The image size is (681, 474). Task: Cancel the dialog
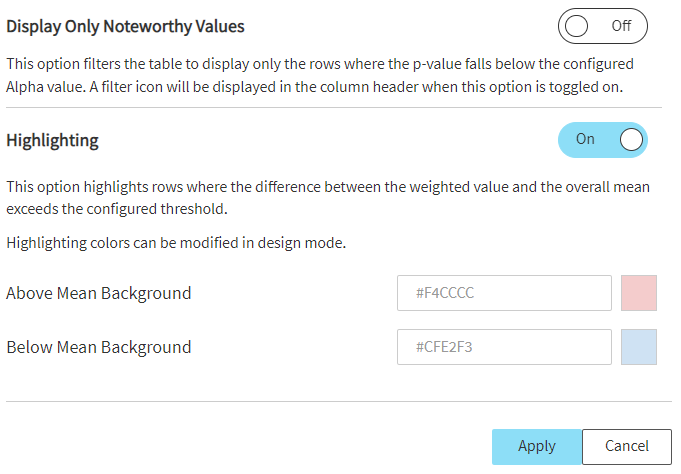pos(626,446)
